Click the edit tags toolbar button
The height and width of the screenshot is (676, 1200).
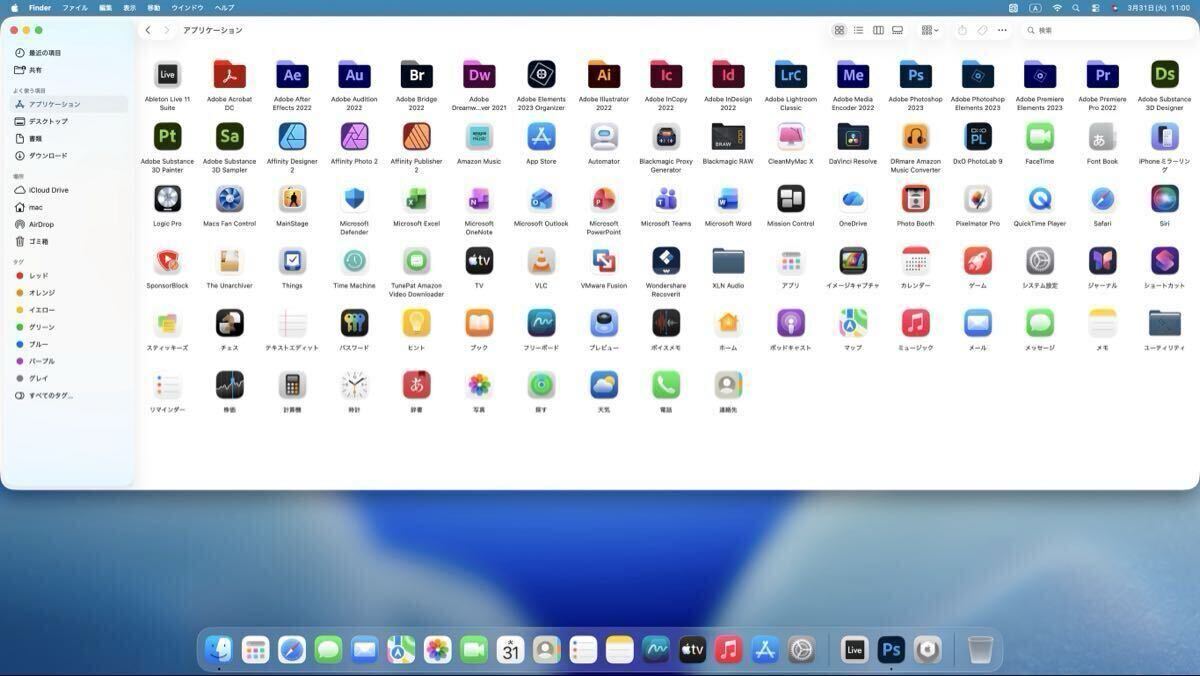pyautogui.click(x=982, y=30)
